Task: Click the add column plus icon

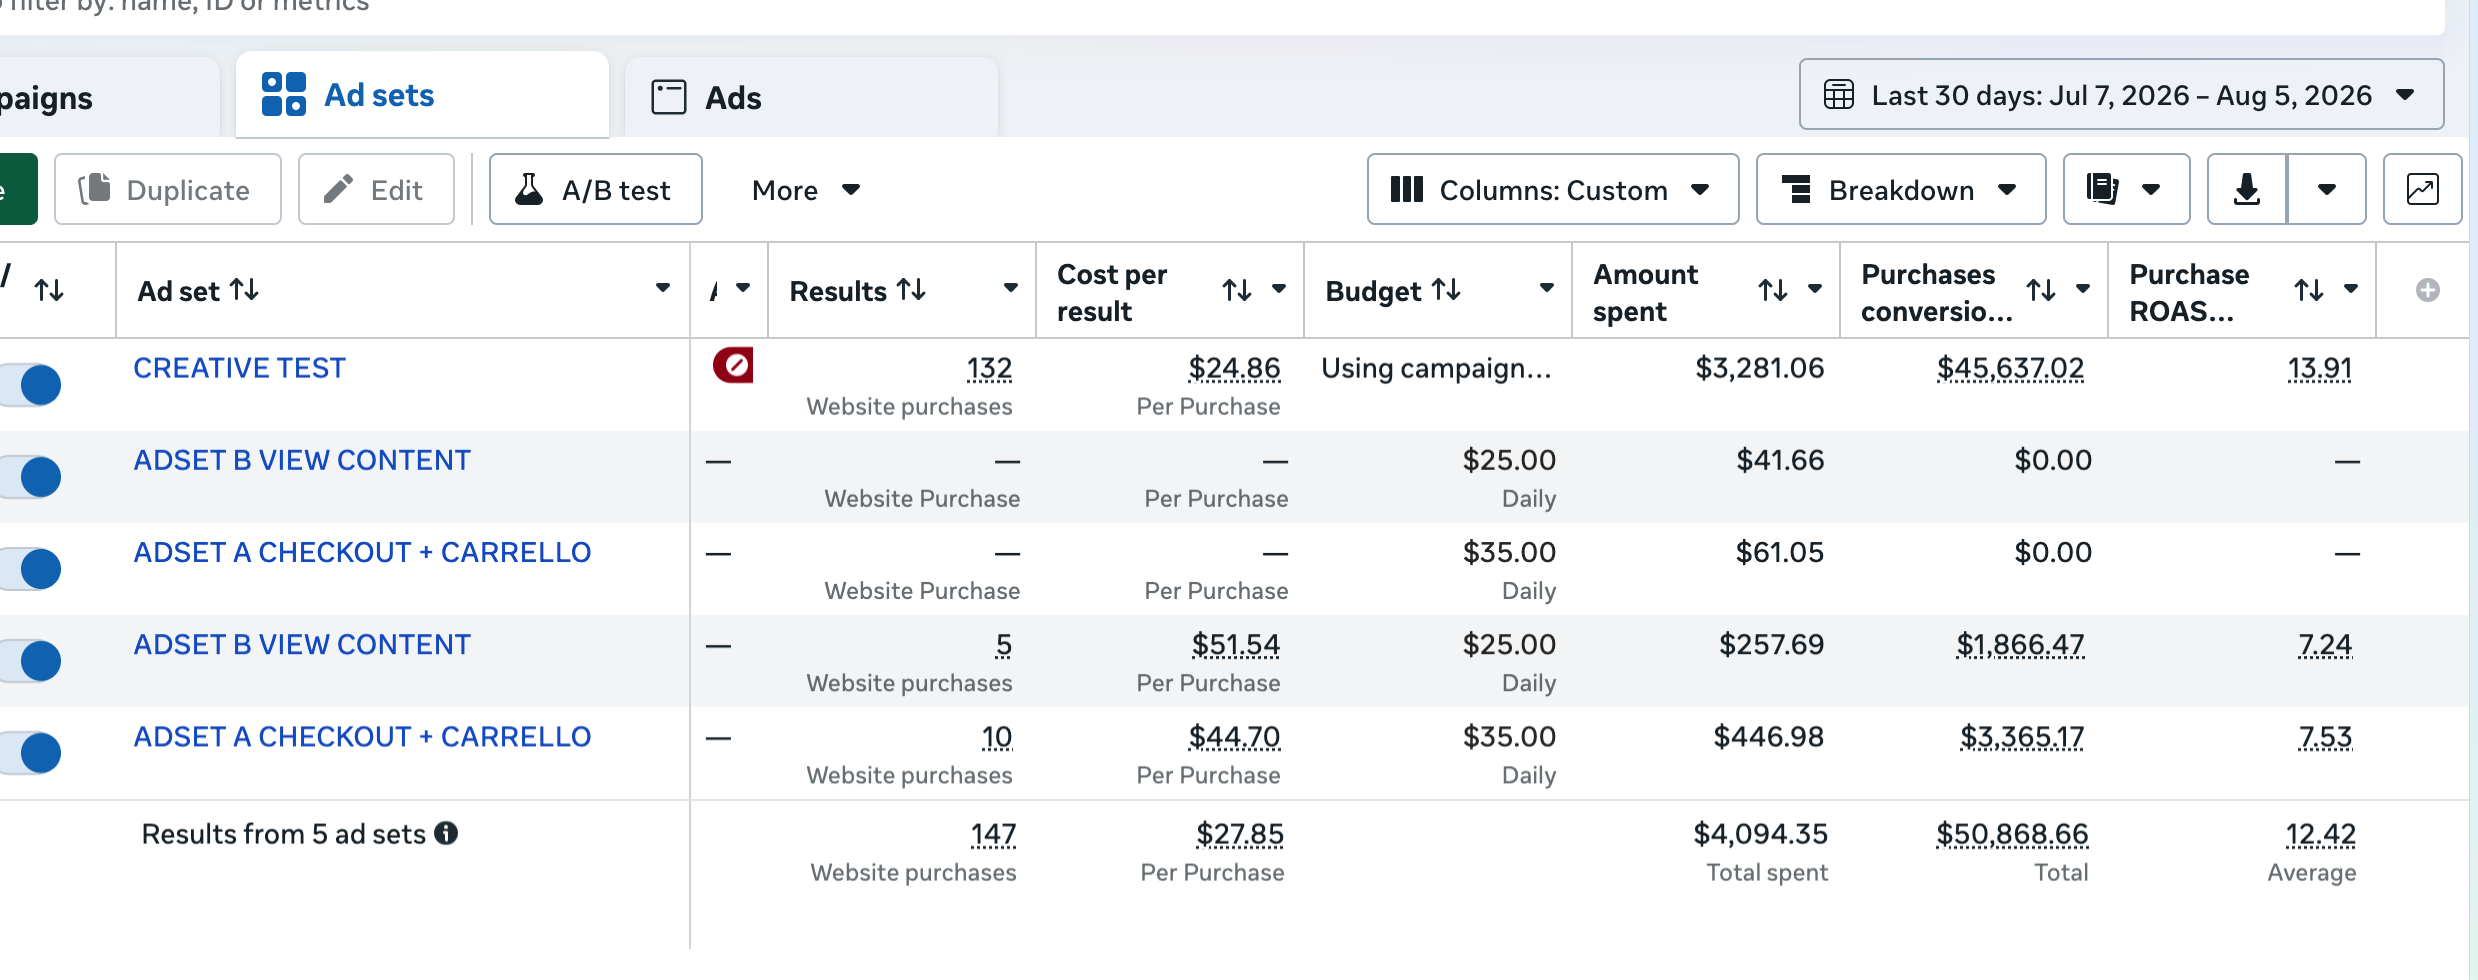Action: click(x=2427, y=290)
